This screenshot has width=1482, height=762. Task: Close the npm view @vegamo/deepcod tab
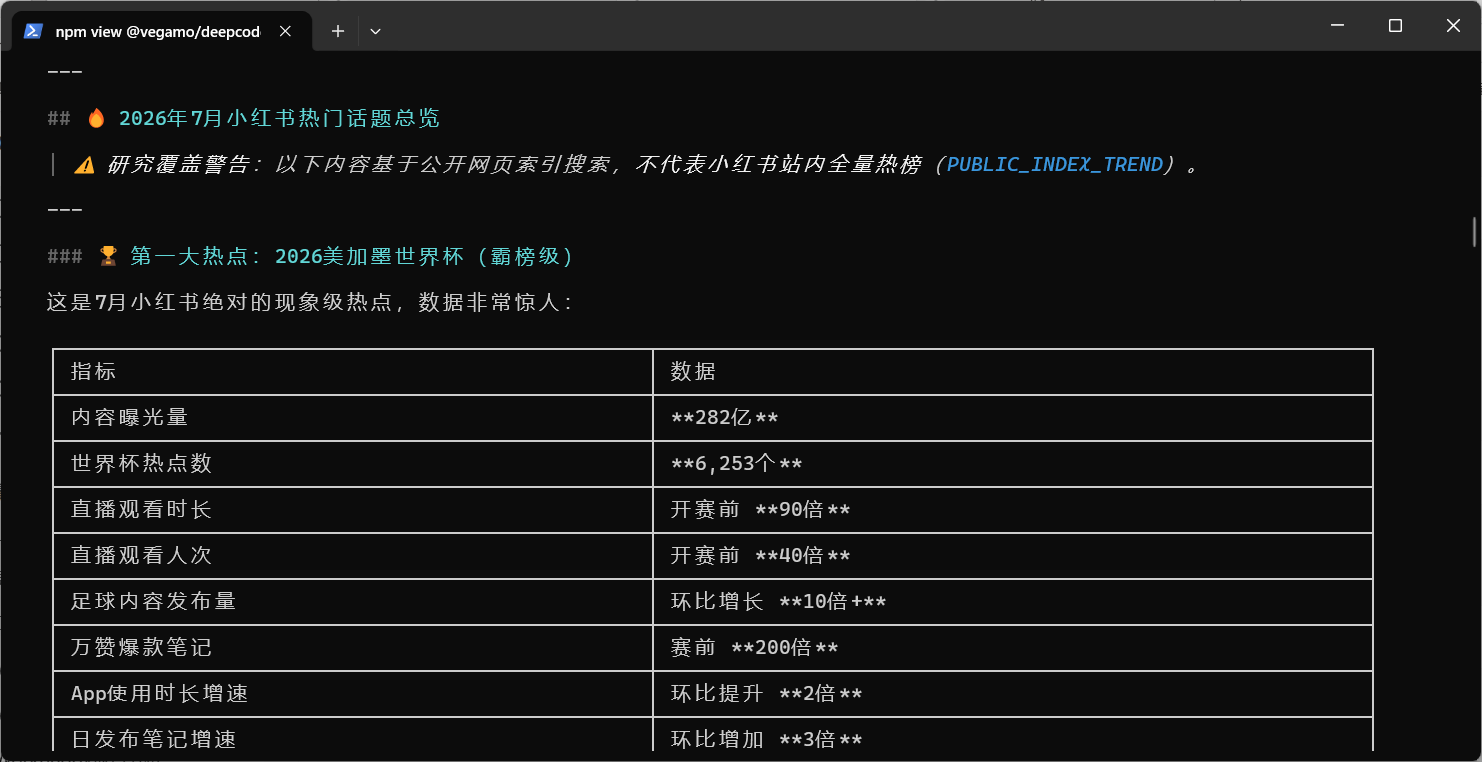point(285,31)
